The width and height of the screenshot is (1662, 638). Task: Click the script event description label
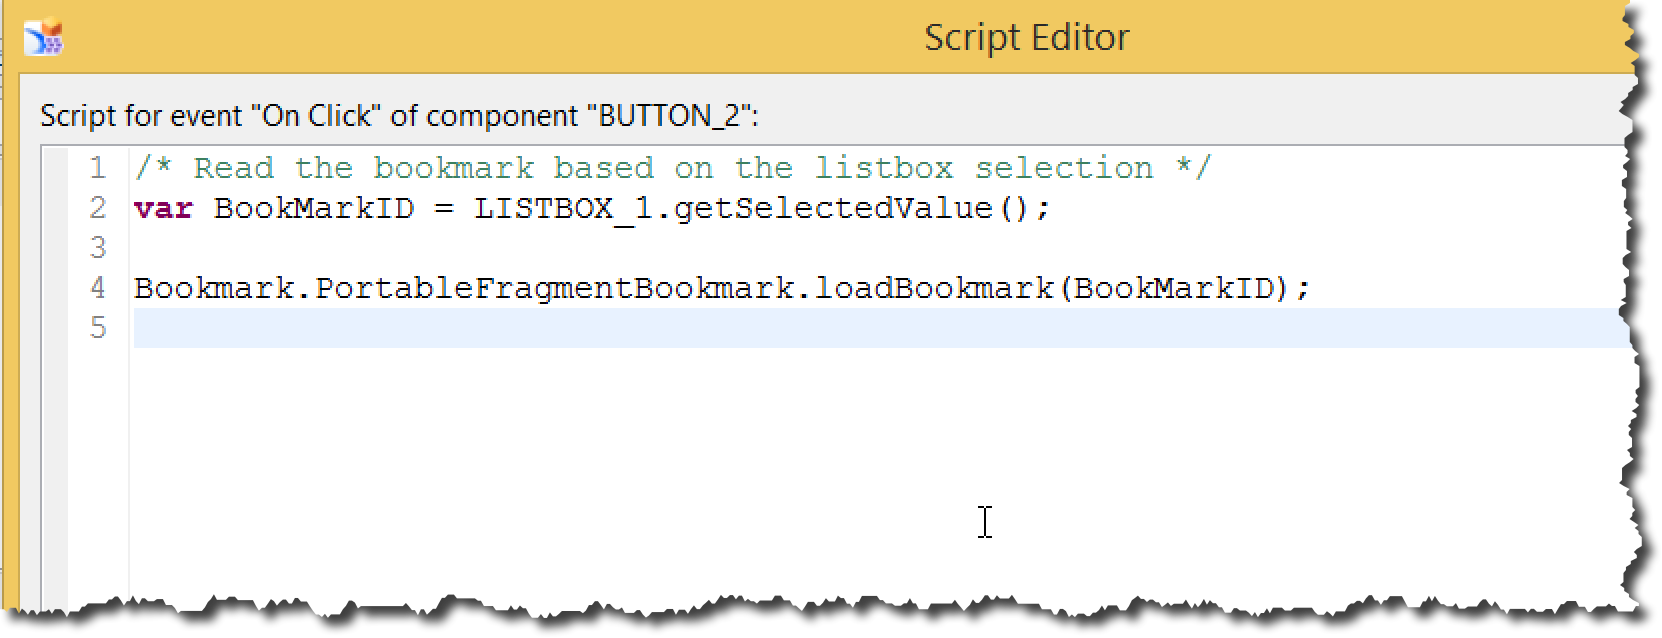pyautogui.click(x=399, y=116)
